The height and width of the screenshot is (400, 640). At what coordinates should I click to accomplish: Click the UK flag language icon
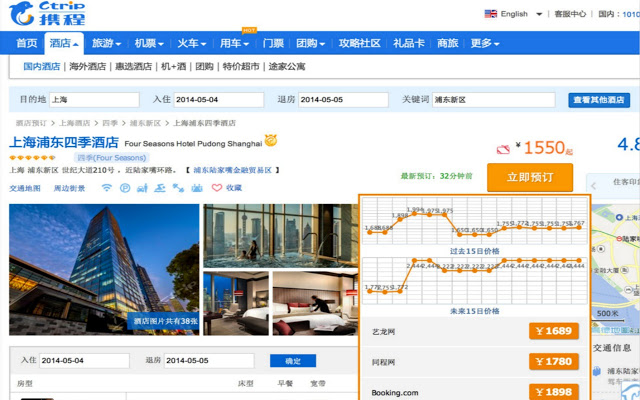(491, 14)
